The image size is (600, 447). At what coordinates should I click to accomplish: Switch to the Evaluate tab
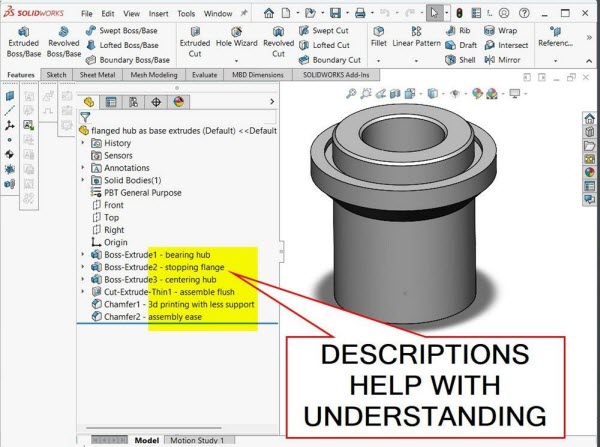tap(204, 75)
